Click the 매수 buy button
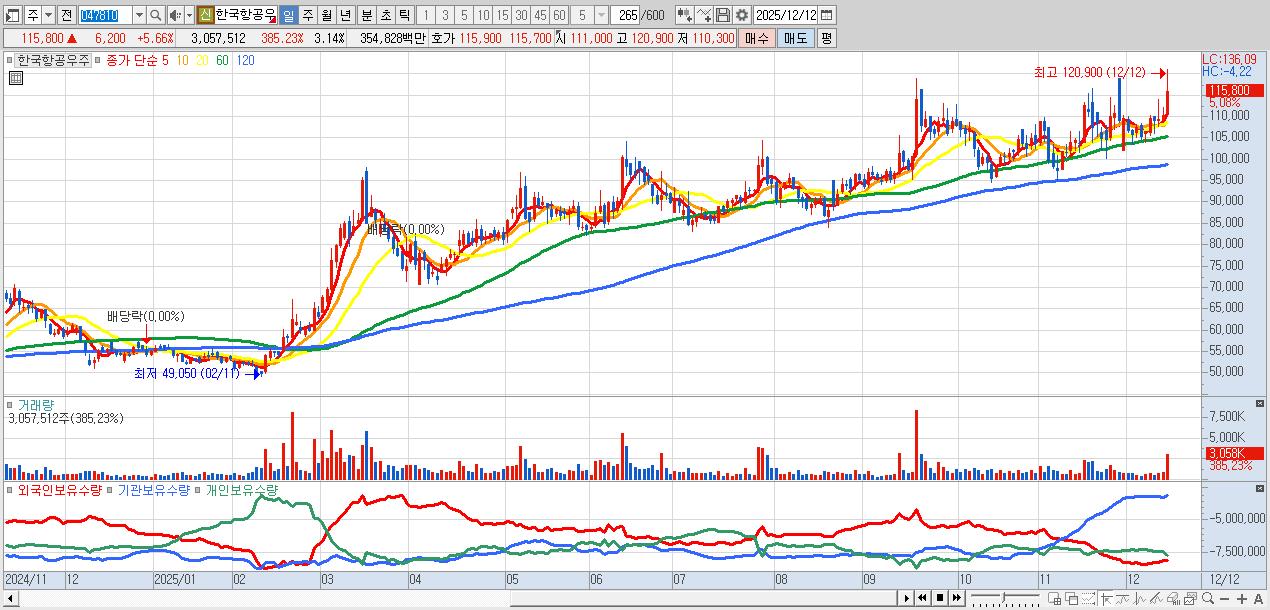Viewport: 1270px width, 610px height. click(757, 38)
